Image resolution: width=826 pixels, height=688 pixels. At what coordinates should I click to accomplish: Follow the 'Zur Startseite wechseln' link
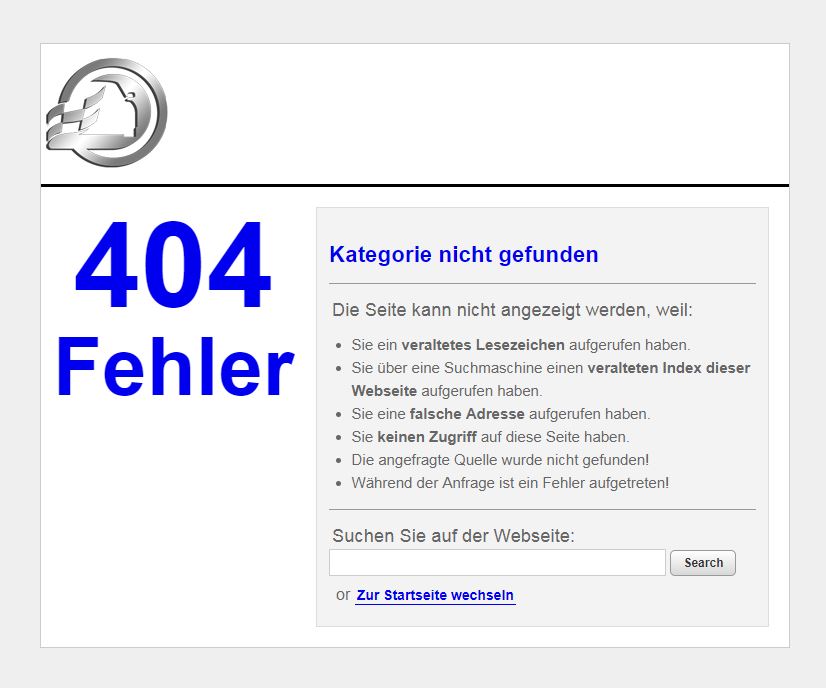pyautogui.click(x=435, y=596)
